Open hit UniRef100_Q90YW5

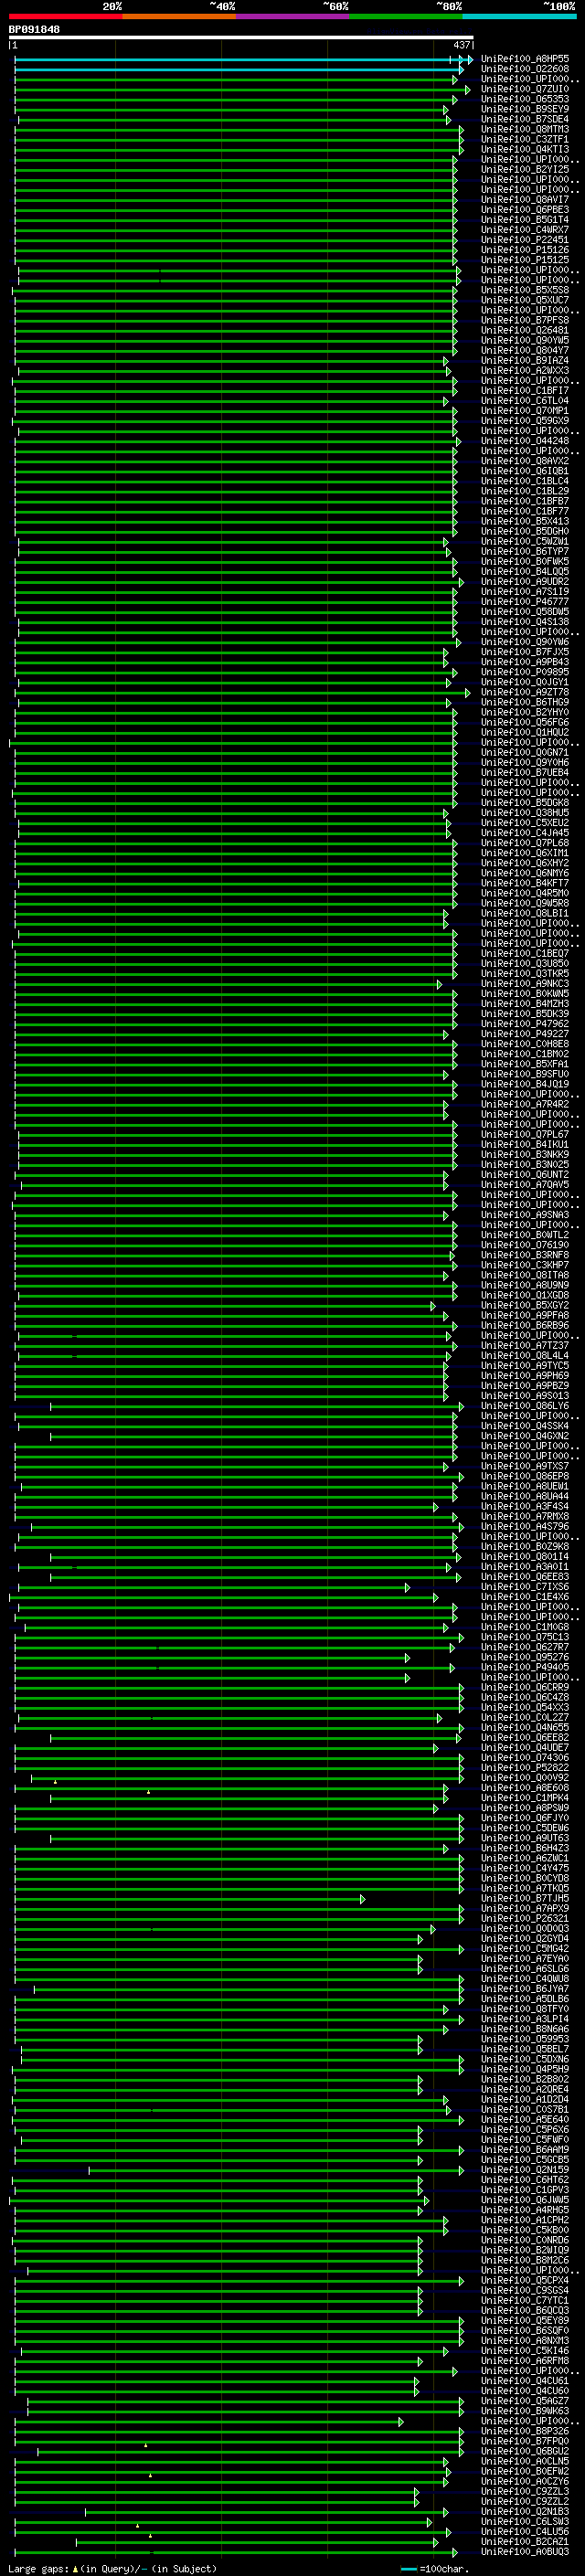(525, 340)
